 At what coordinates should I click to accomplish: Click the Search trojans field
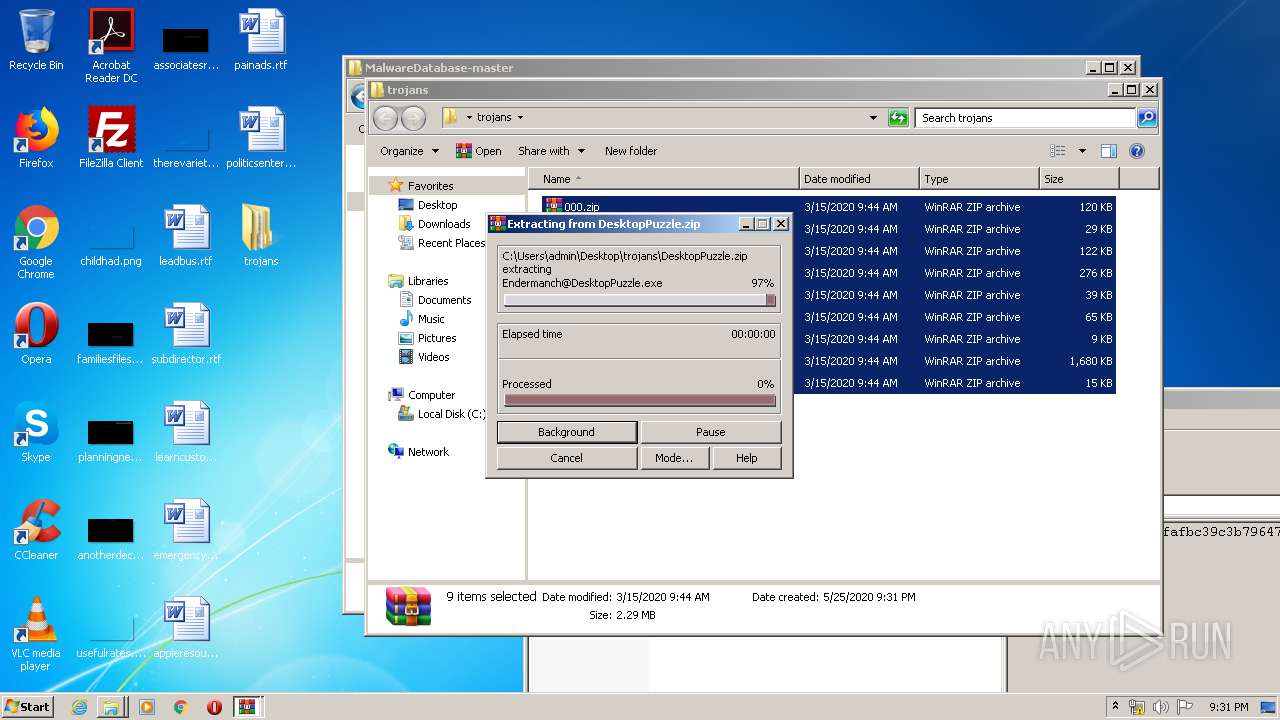[1026, 117]
